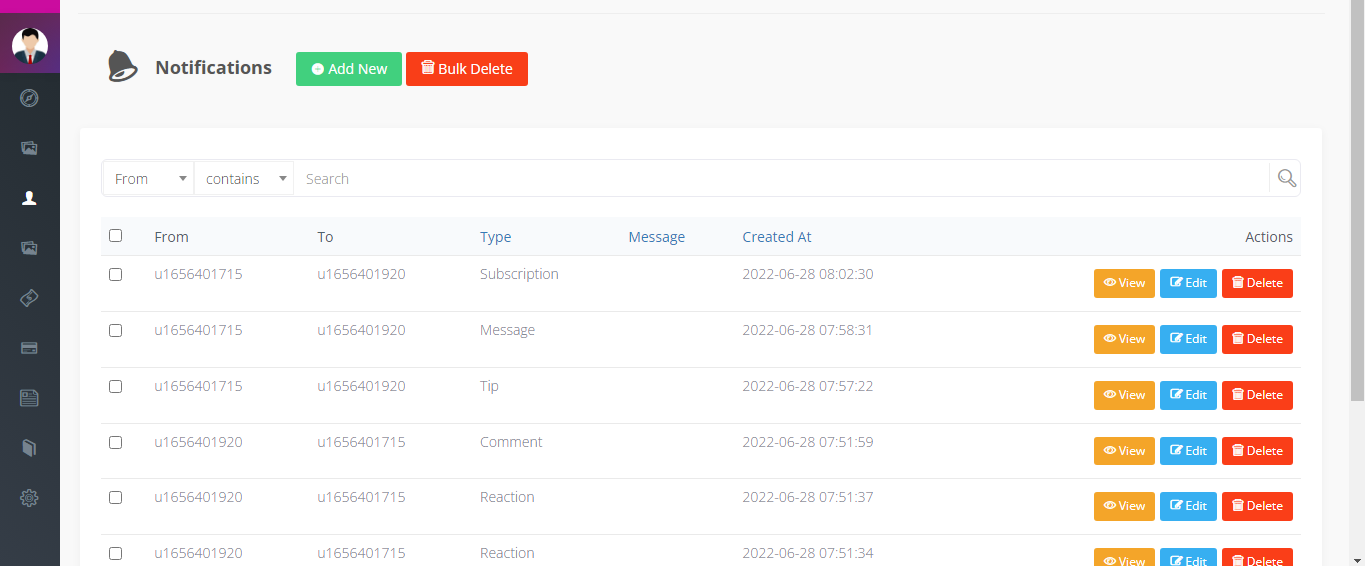Click the magnifying glass search icon
The image size is (1365, 566).
coord(1286,179)
